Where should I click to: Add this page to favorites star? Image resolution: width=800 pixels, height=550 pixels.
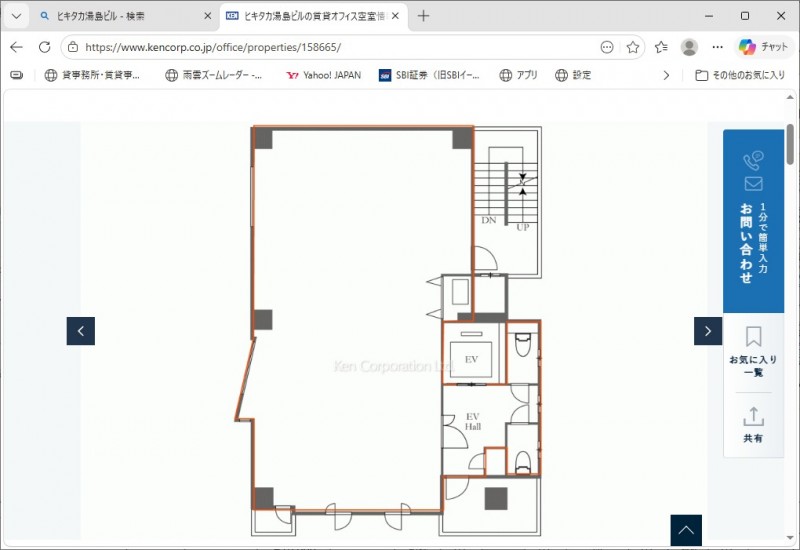(633, 47)
